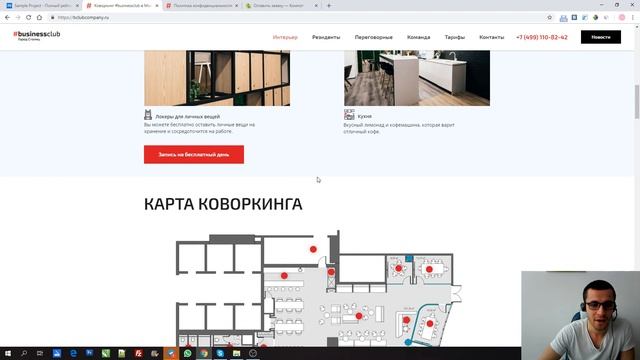This screenshot has height=360, width=640.
Task: Switch to the 'Политика конфиденциальности' tab
Action: (202, 6)
